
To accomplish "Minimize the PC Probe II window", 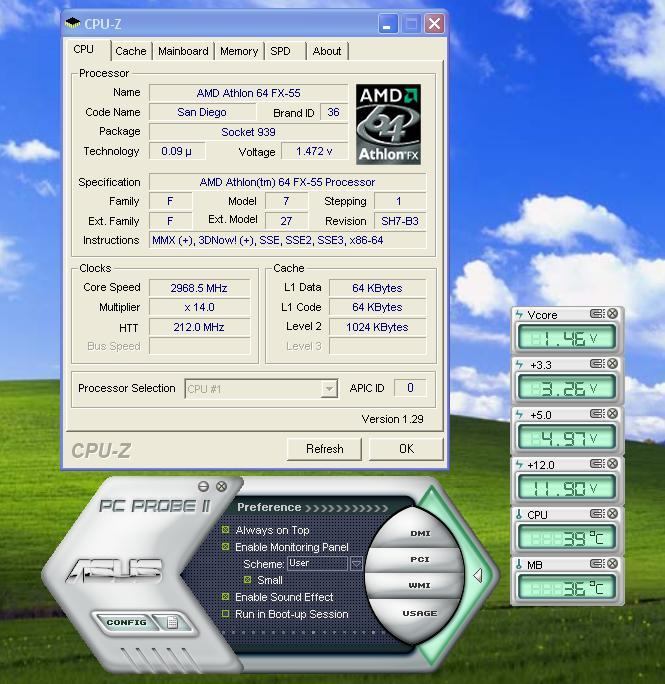I will point(203,486).
